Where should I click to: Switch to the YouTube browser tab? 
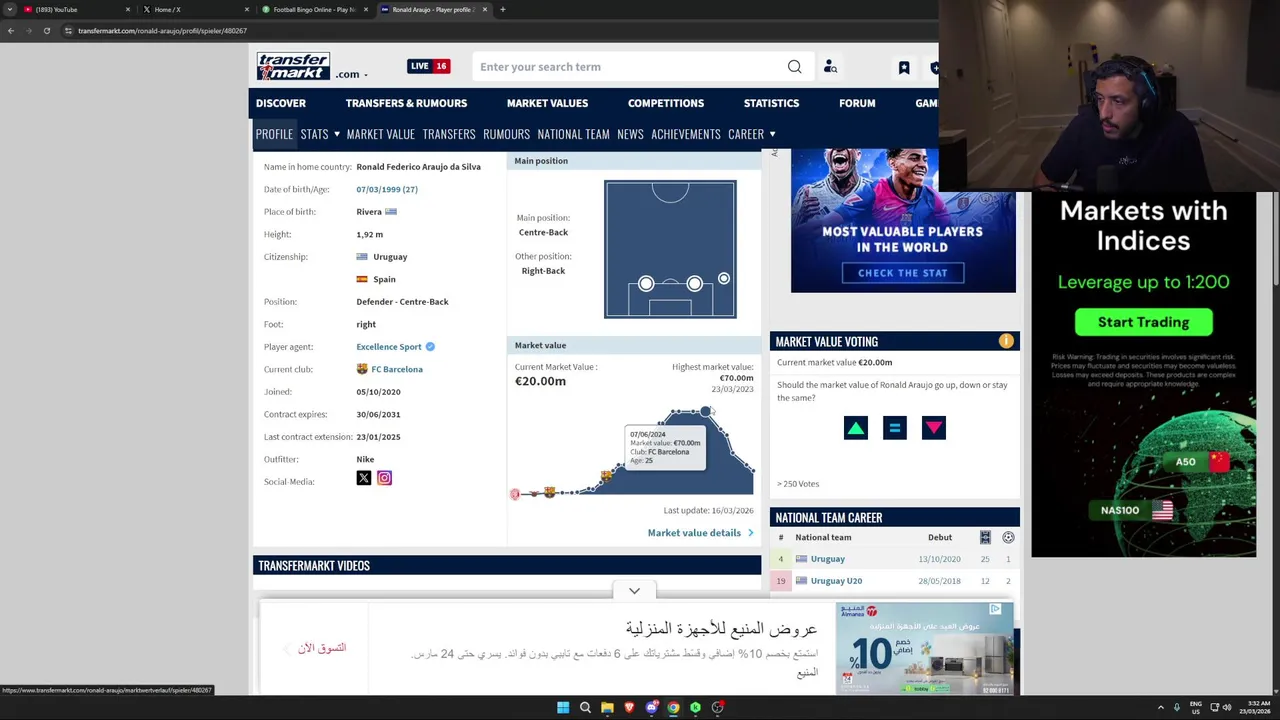pyautogui.click(x=75, y=10)
